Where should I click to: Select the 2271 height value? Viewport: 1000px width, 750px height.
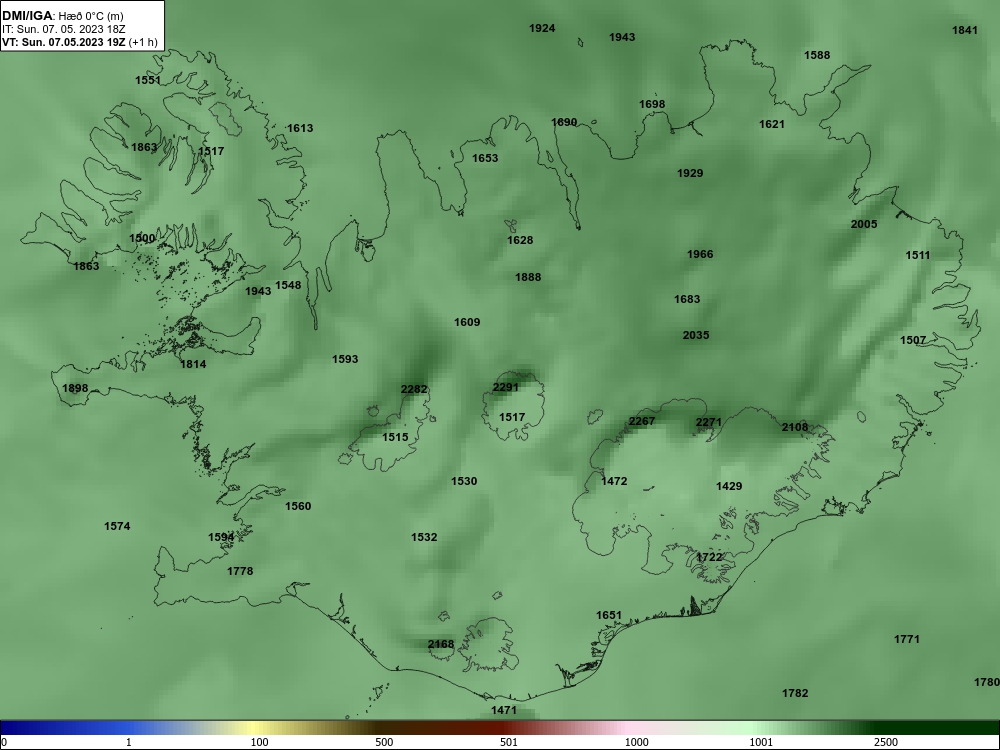pos(709,422)
